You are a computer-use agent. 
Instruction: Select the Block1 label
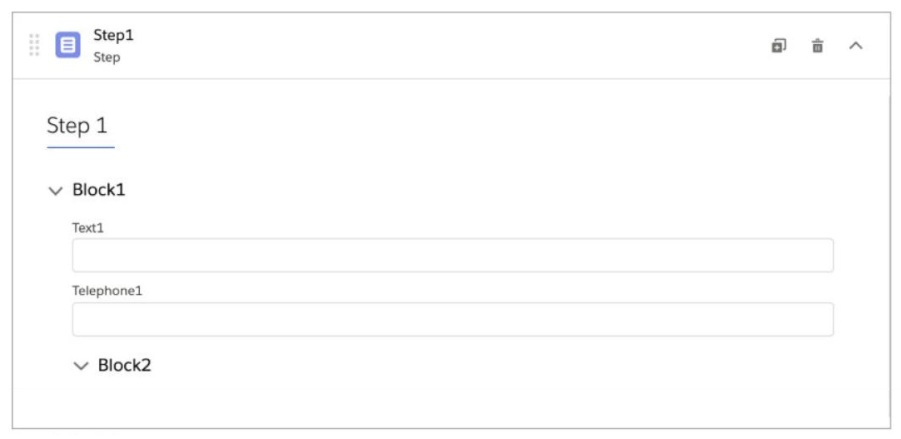click(x=99, y=190)
